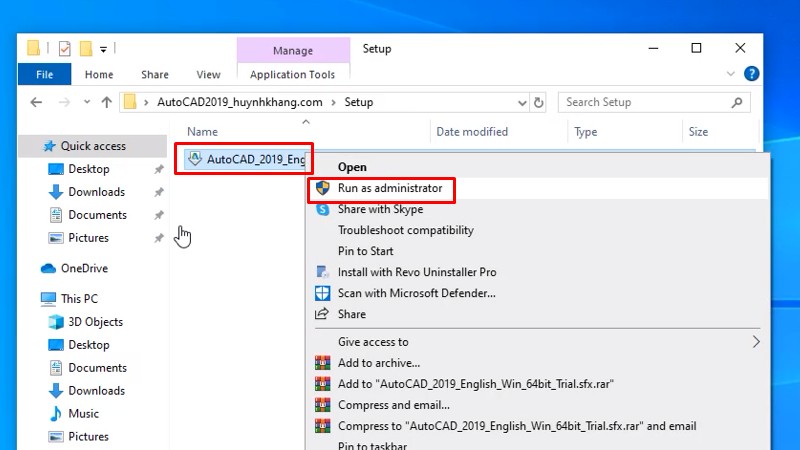Open the Help question mark icon
The height and width of the screenshot is (450, 800).
coord(751,74)
